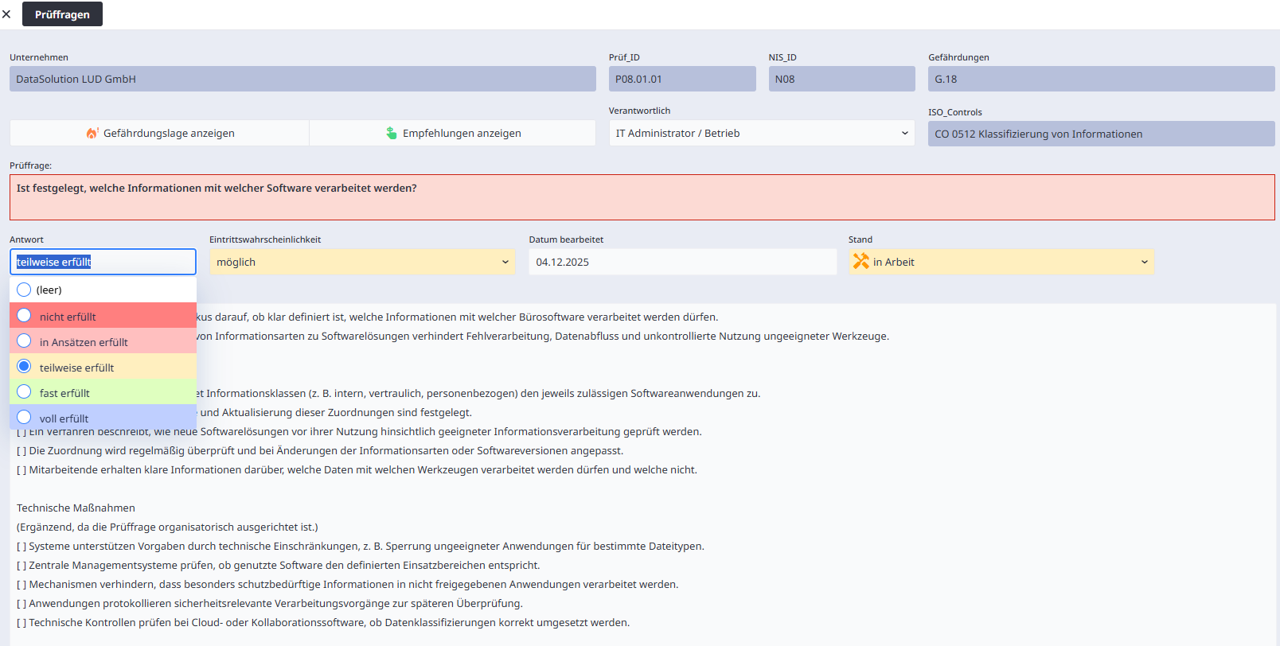This screenshot has height=646, width=1280.
Task: Click the tools icon in Stand field
Action: [x=861, y=261]
